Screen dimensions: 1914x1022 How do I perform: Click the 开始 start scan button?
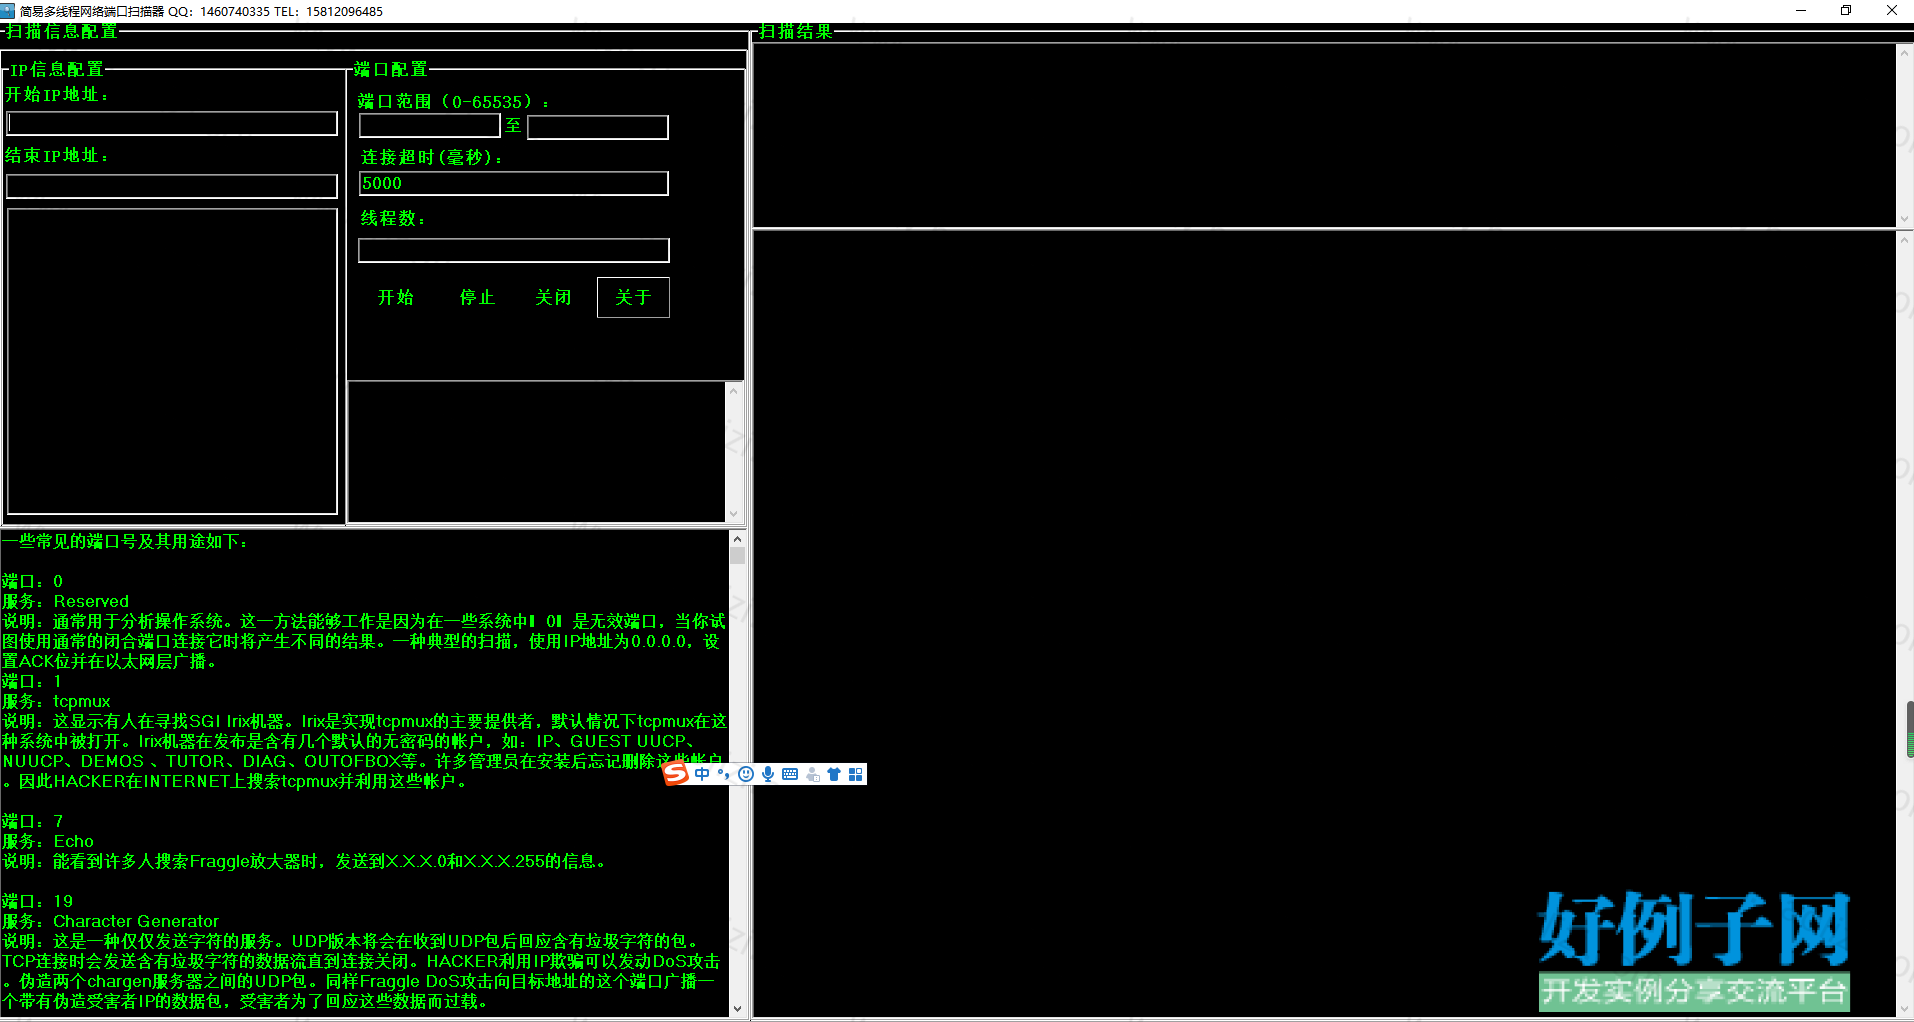(396, 297)
